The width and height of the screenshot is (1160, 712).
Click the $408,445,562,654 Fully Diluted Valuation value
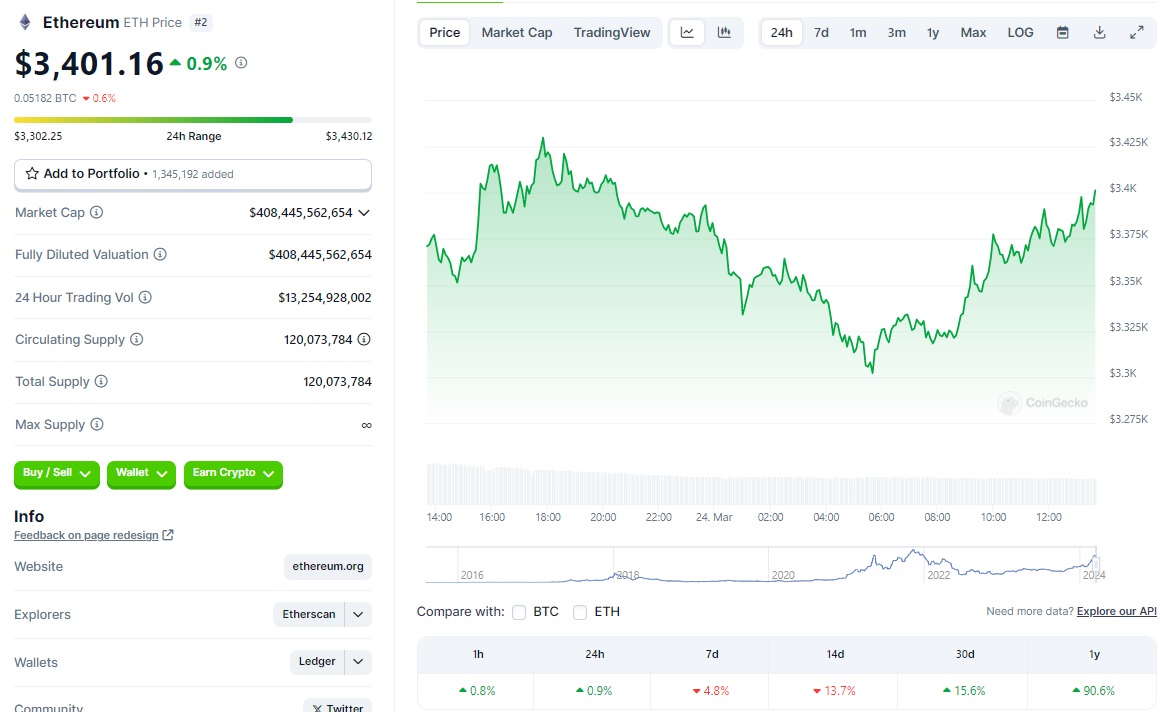320,255
